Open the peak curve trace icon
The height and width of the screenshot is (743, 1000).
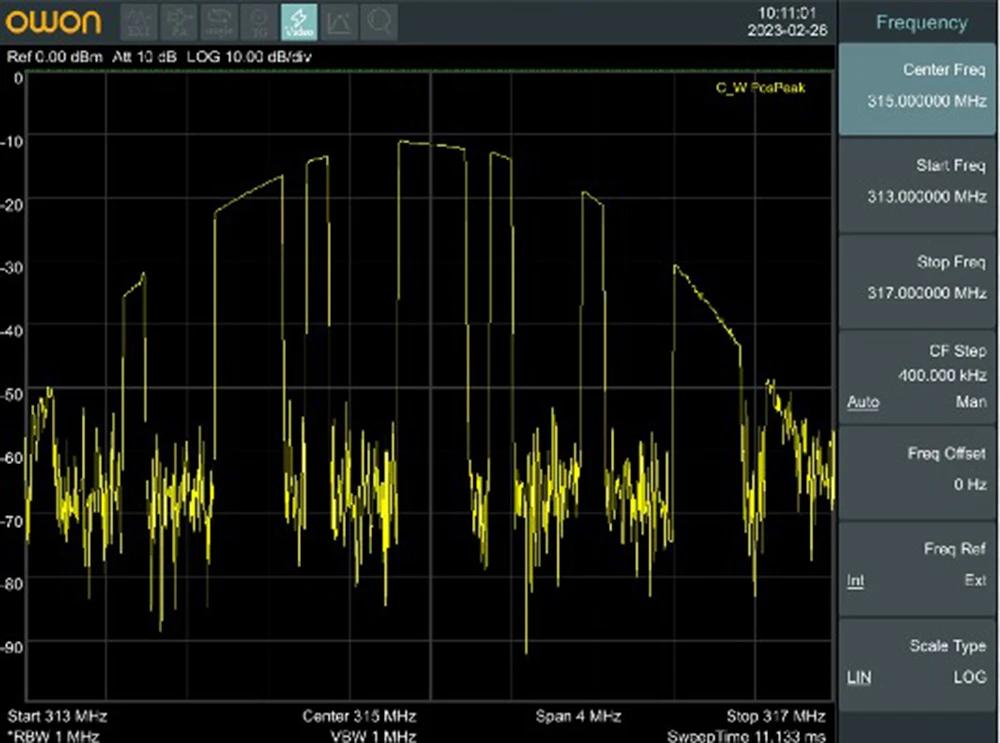coord(338,21)
